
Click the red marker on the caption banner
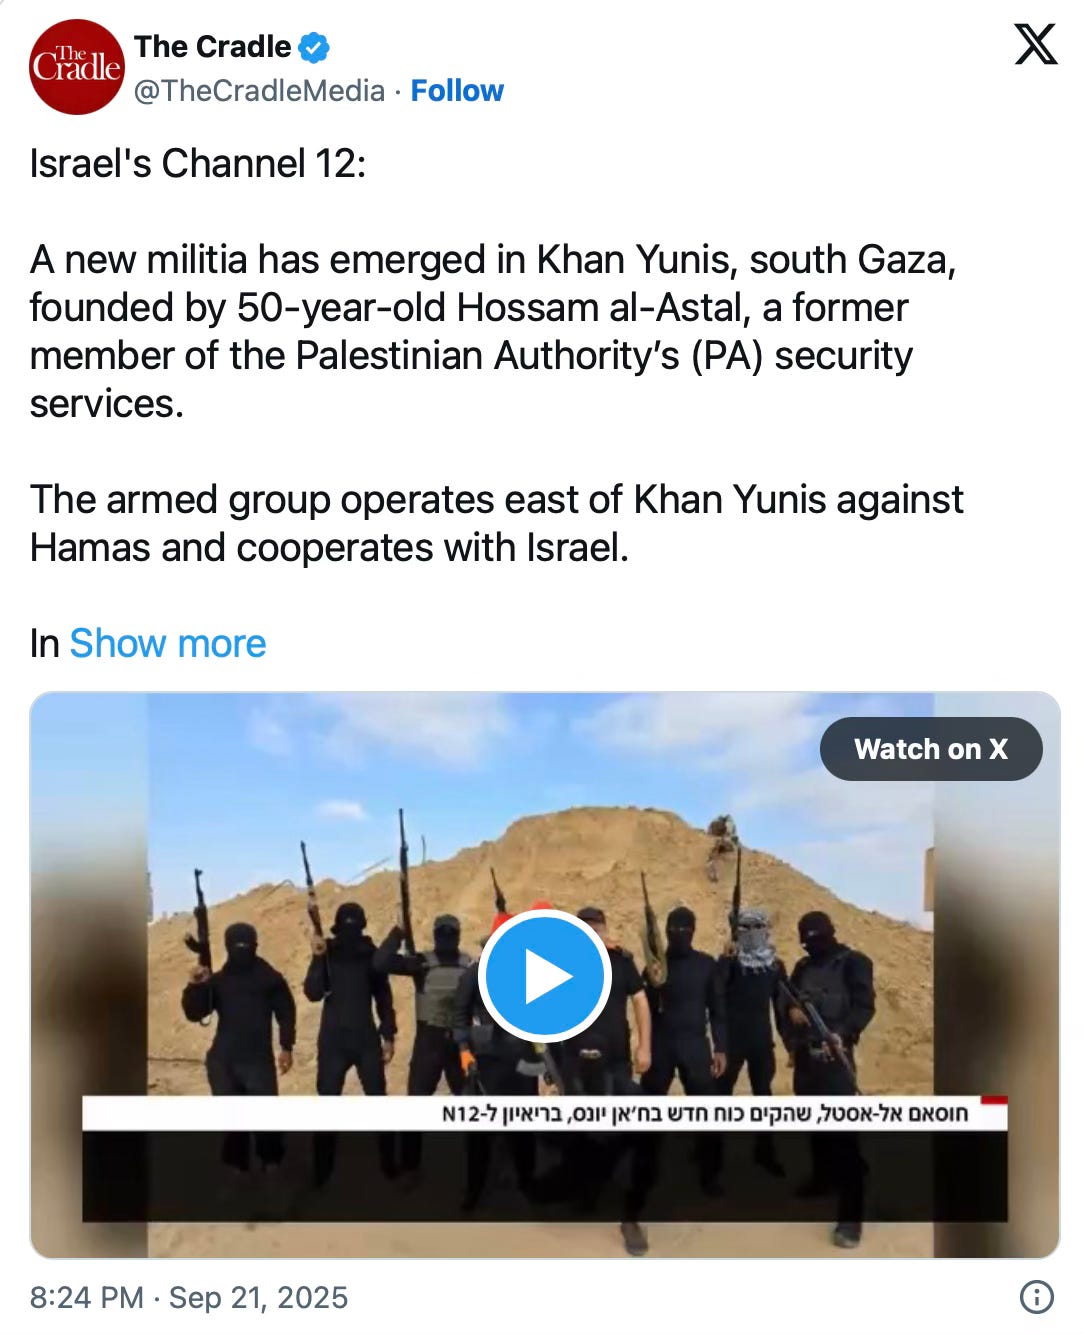(994, 1100)
